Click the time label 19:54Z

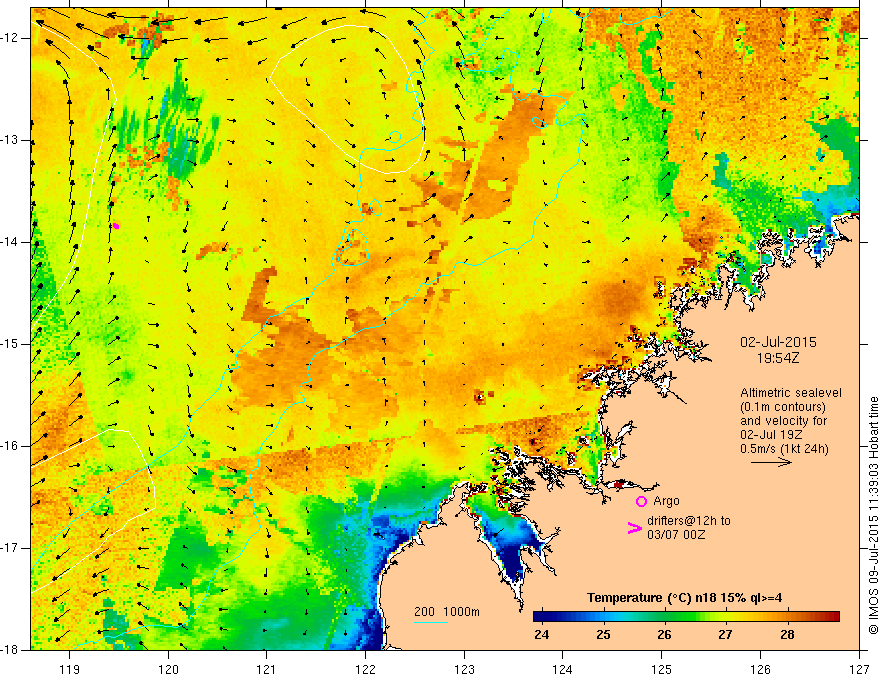[777, 358]
